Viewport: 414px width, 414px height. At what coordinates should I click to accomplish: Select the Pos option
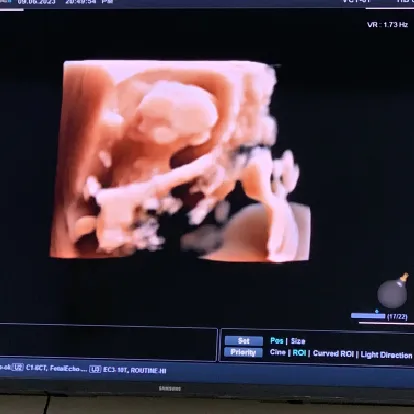(x=277, y=341)
